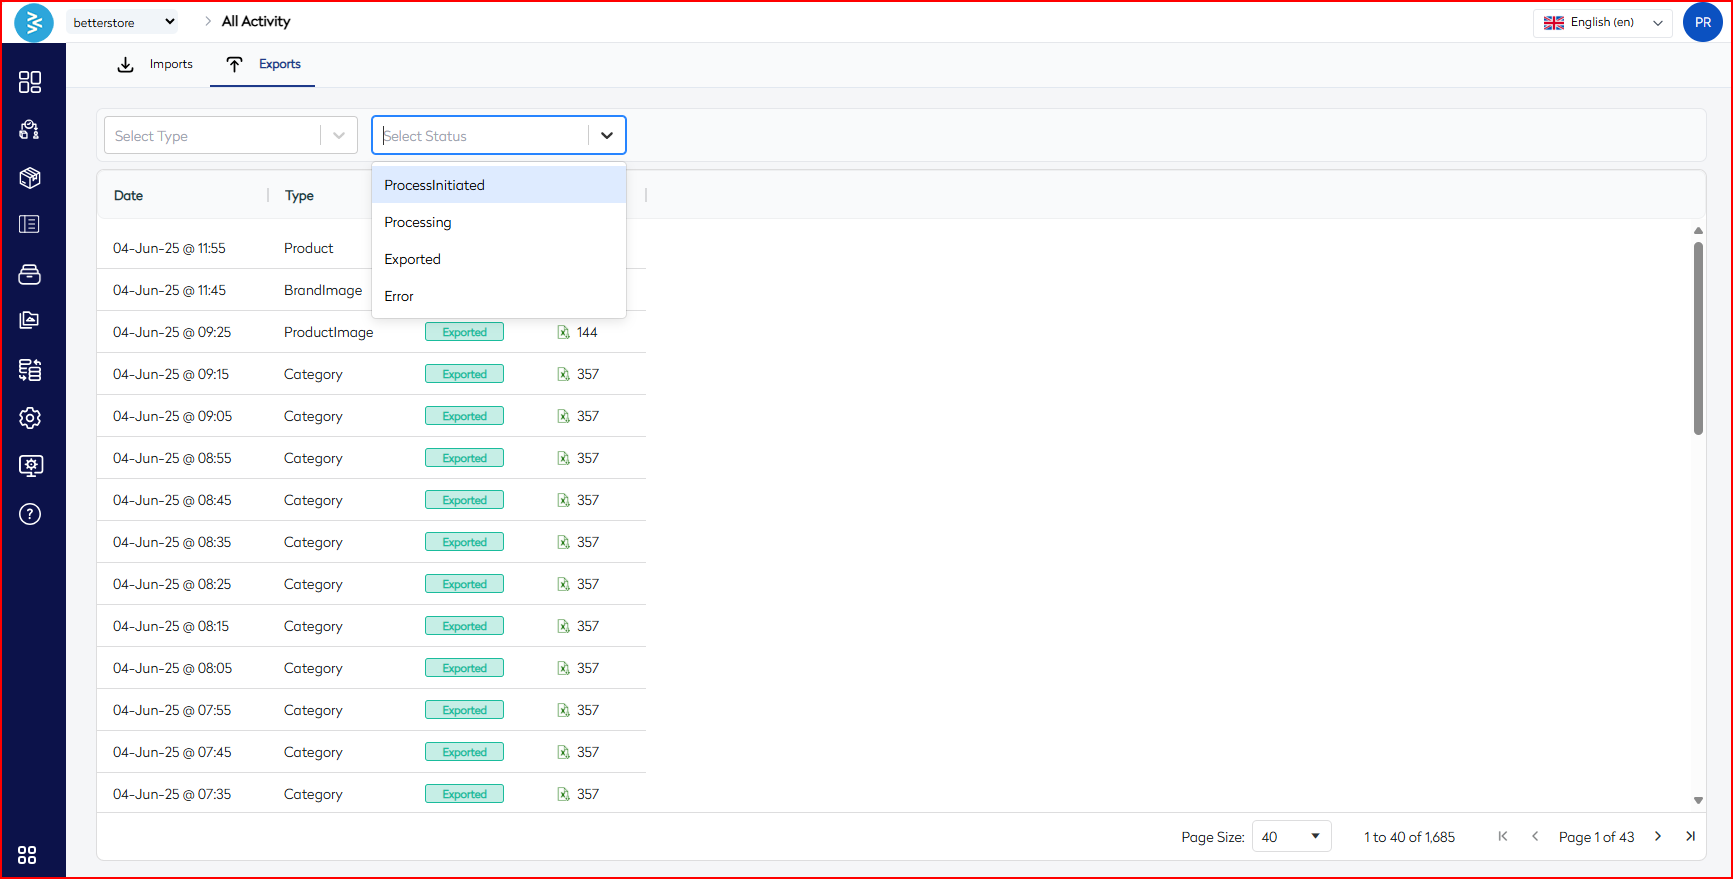Click the help question mark icon
The height and width of the screenshot is (879, 1733).
point(30,514)
